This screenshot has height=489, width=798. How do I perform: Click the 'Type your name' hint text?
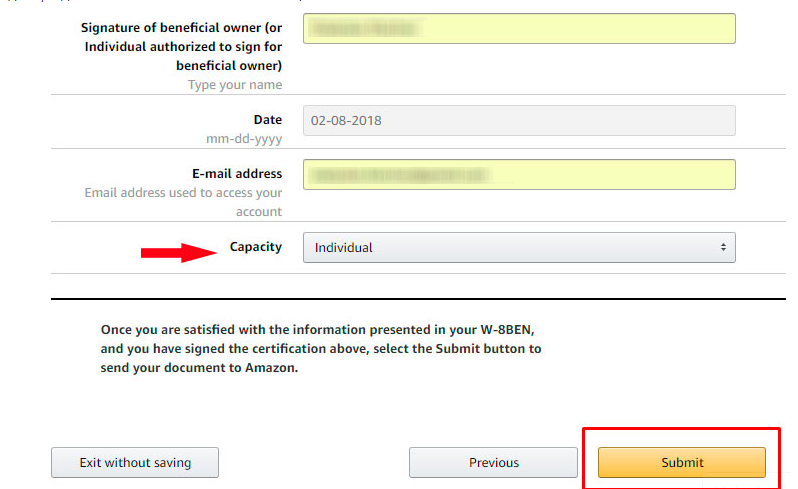(x=235, y=85)
